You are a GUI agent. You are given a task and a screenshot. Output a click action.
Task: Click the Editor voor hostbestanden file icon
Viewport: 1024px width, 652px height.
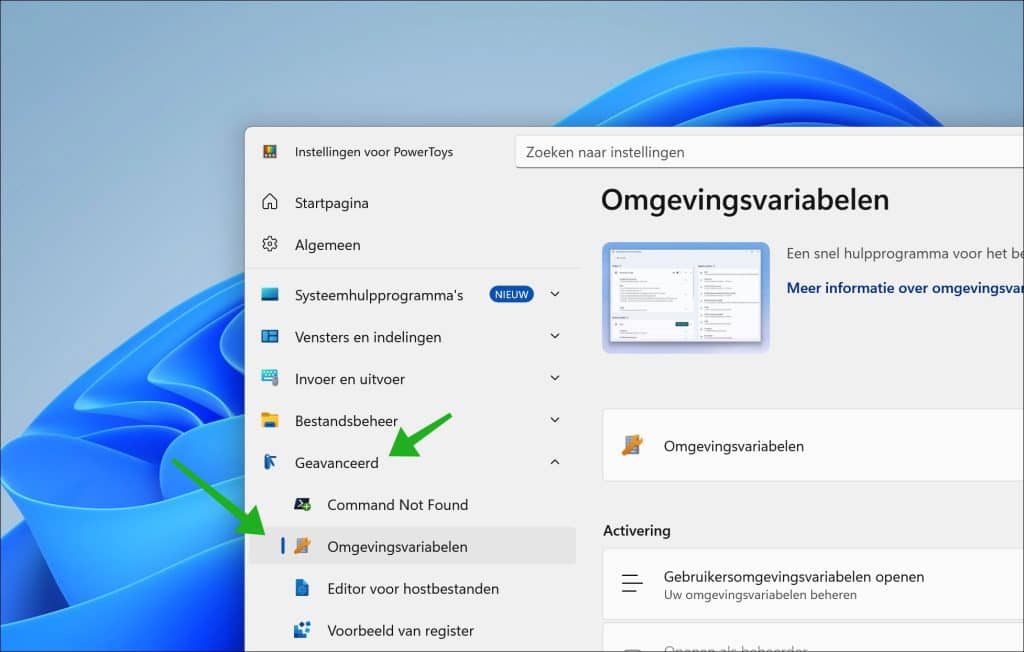click(302, 588)
